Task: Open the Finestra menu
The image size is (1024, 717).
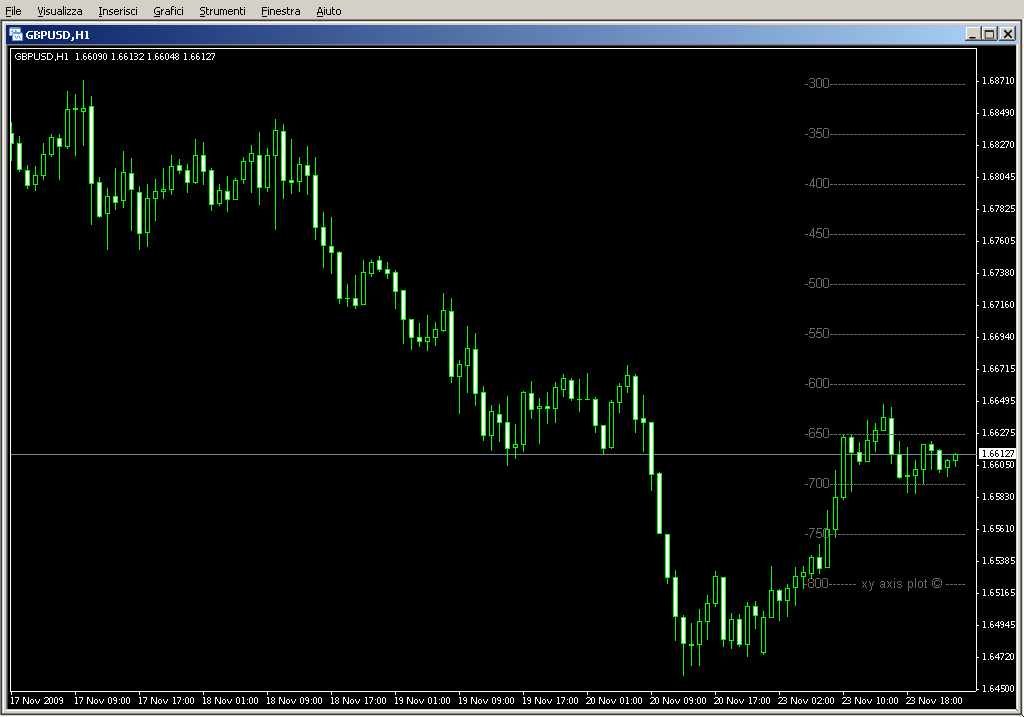Action: point(280,11)
